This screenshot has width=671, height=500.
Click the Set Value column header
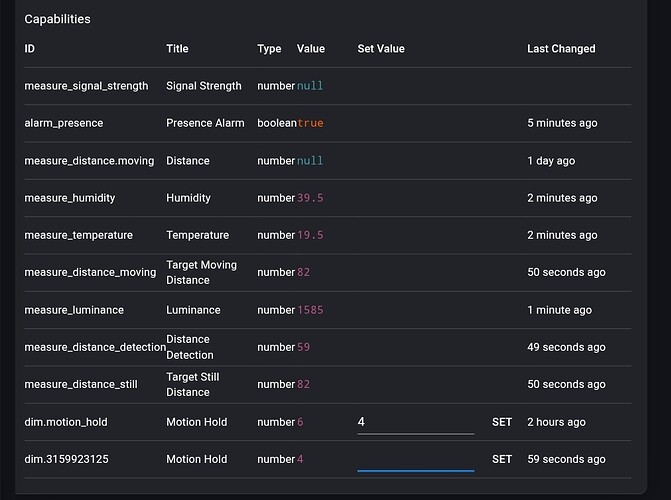tap(381, 48)
